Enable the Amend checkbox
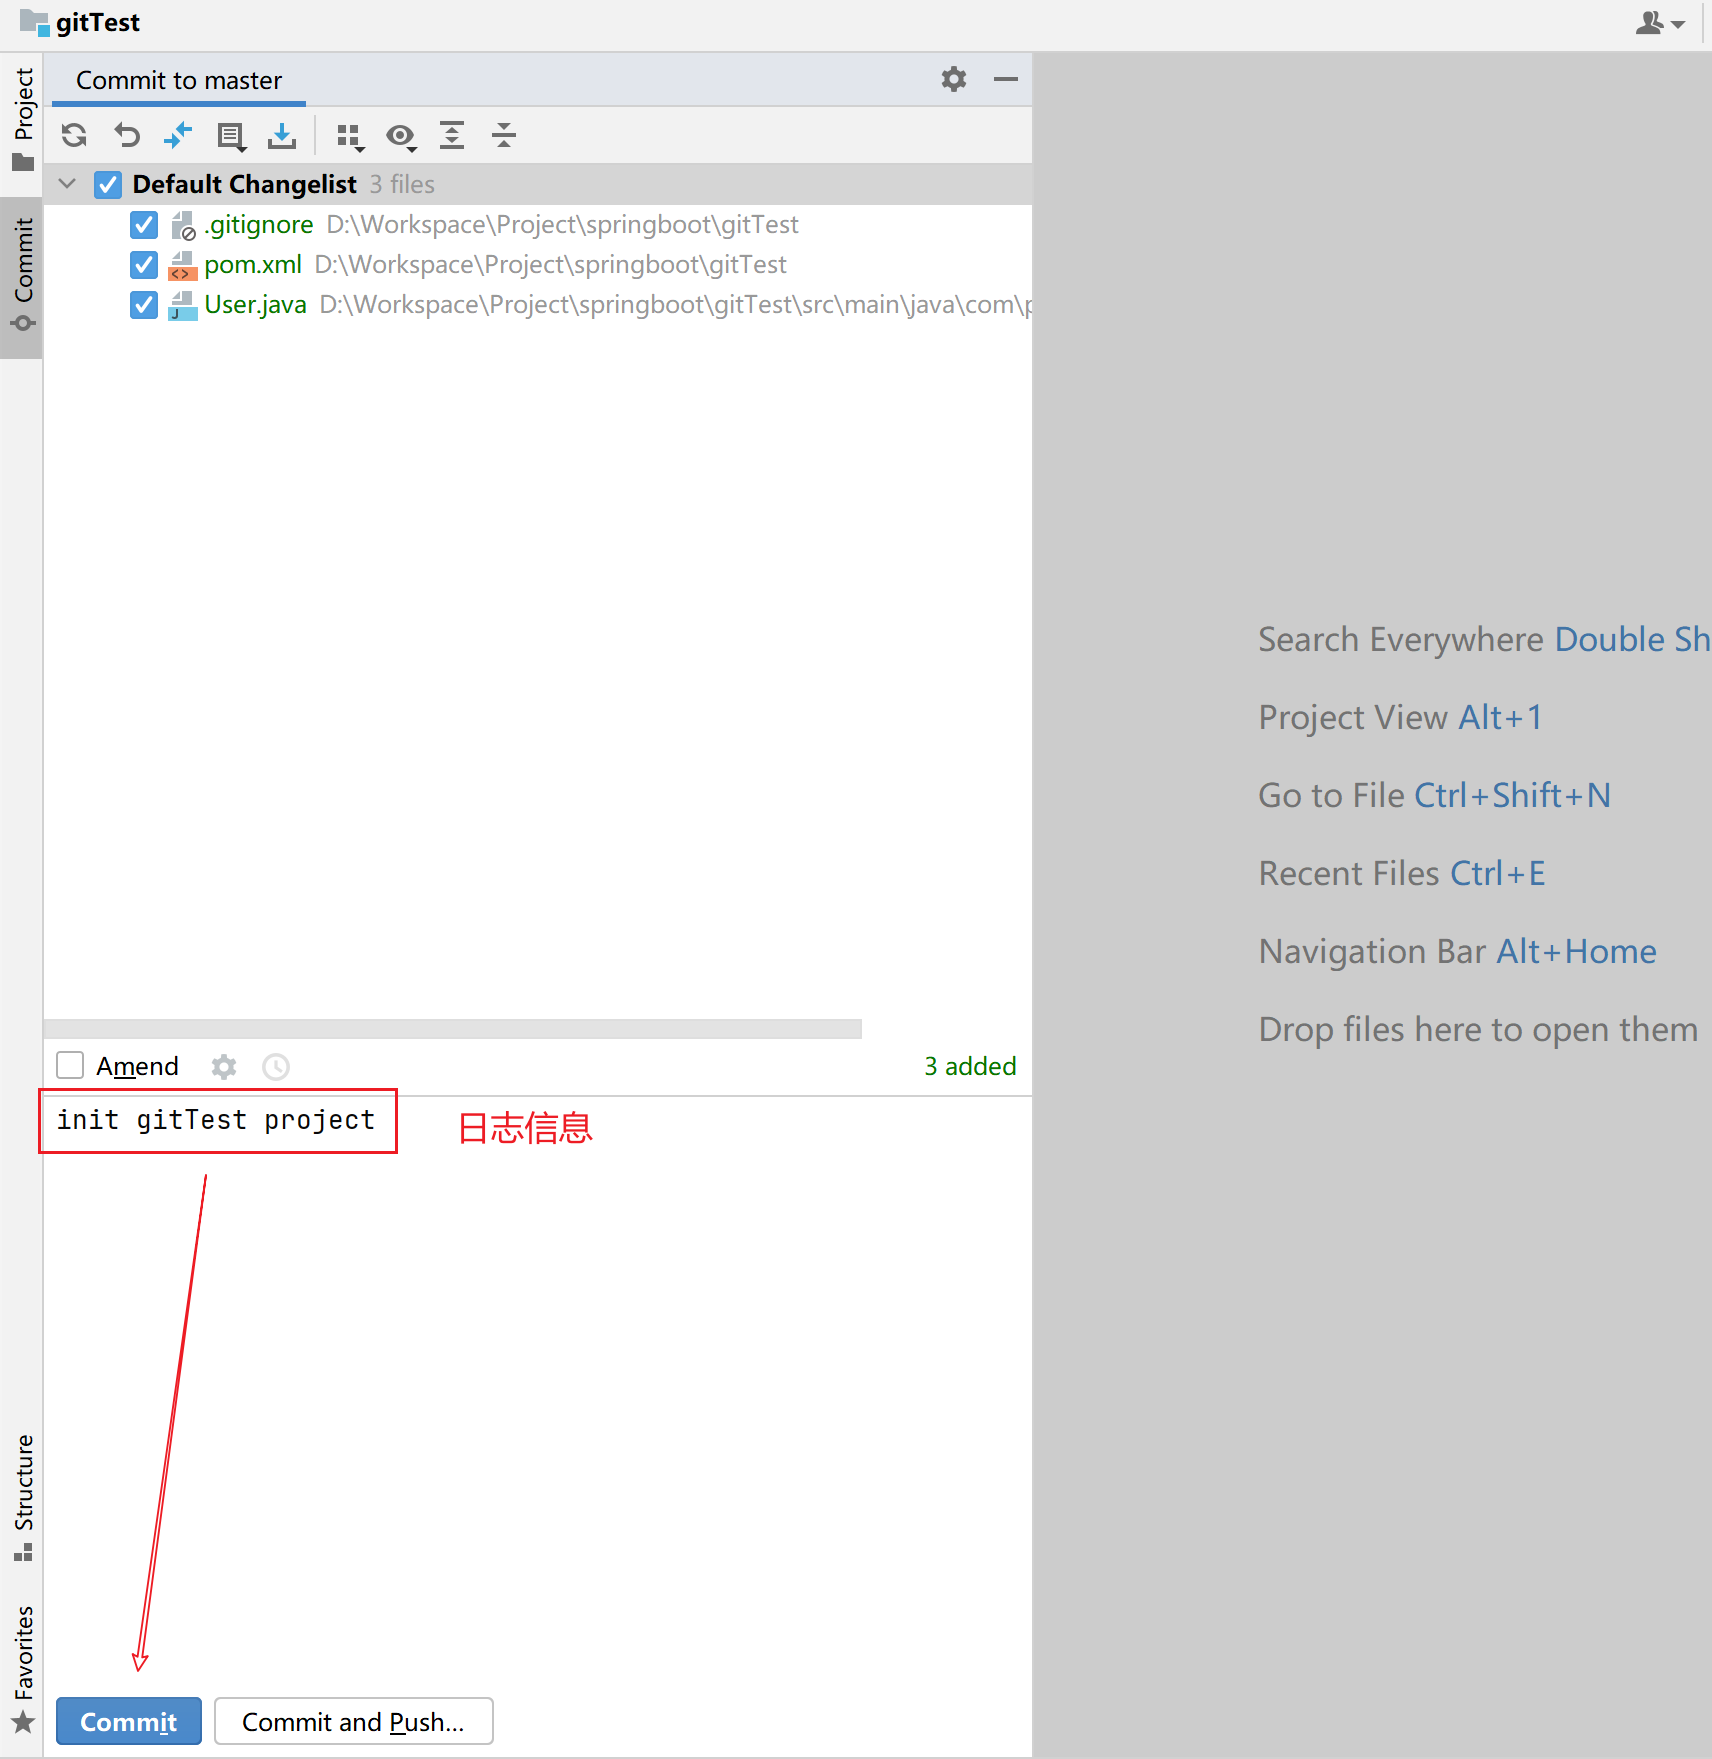This screenshot has height=1759, width=1712. point(70,1066)
